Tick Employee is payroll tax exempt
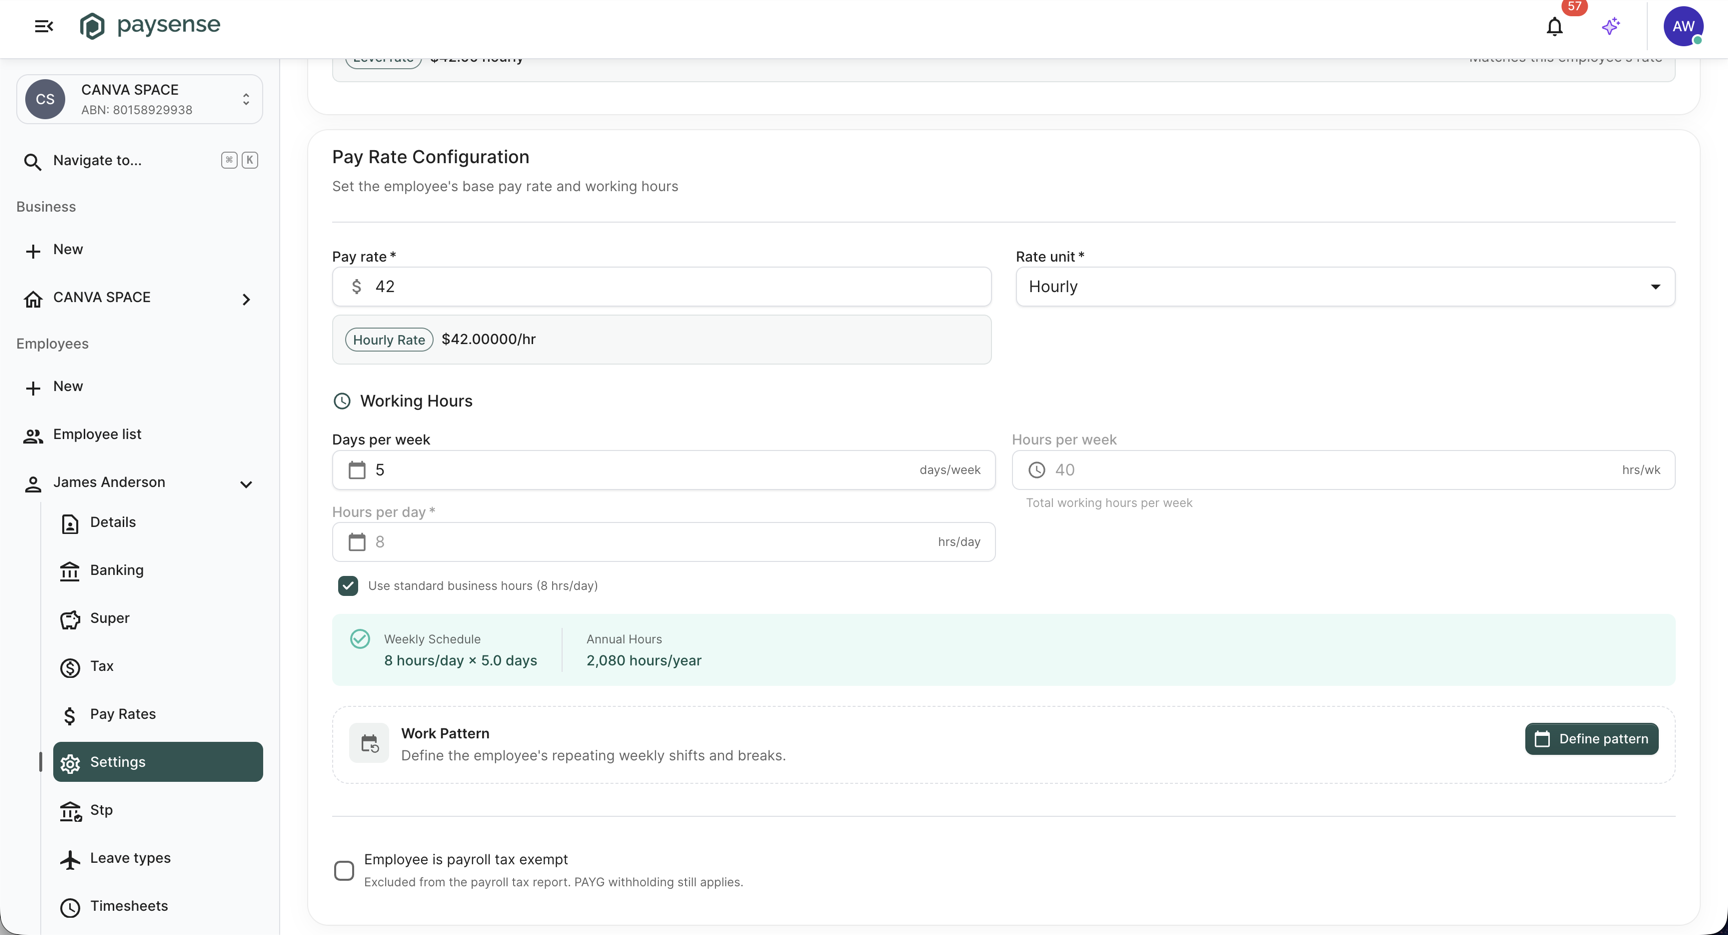This screenshot has height=935, width=1728. coord(344,871)
